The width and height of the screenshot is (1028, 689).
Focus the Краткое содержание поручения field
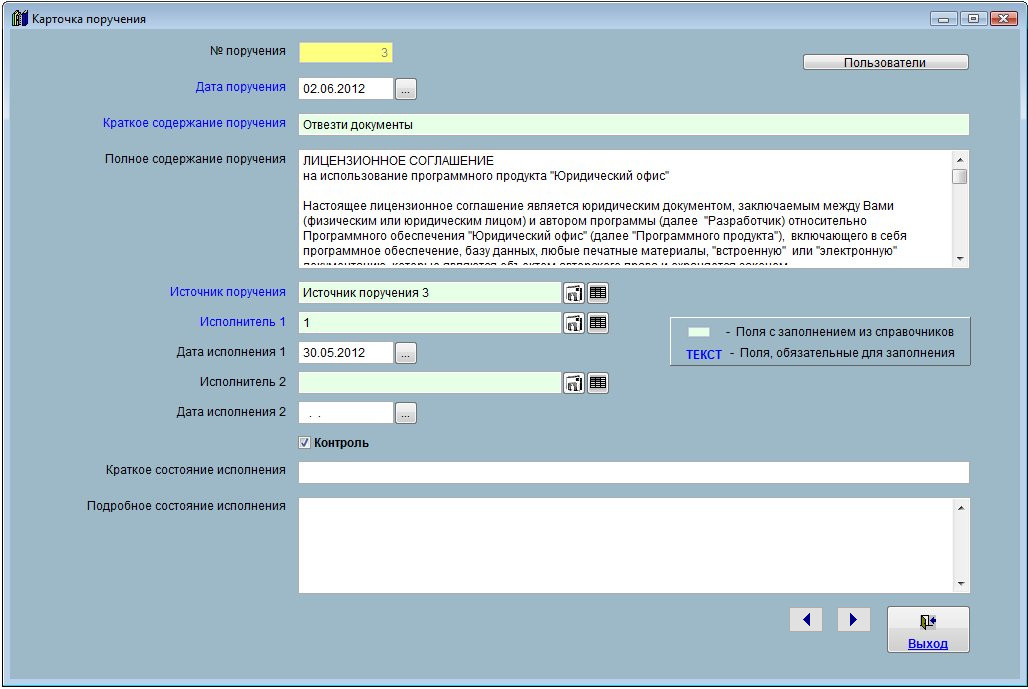pyautogui.click(x=633, y=125)
